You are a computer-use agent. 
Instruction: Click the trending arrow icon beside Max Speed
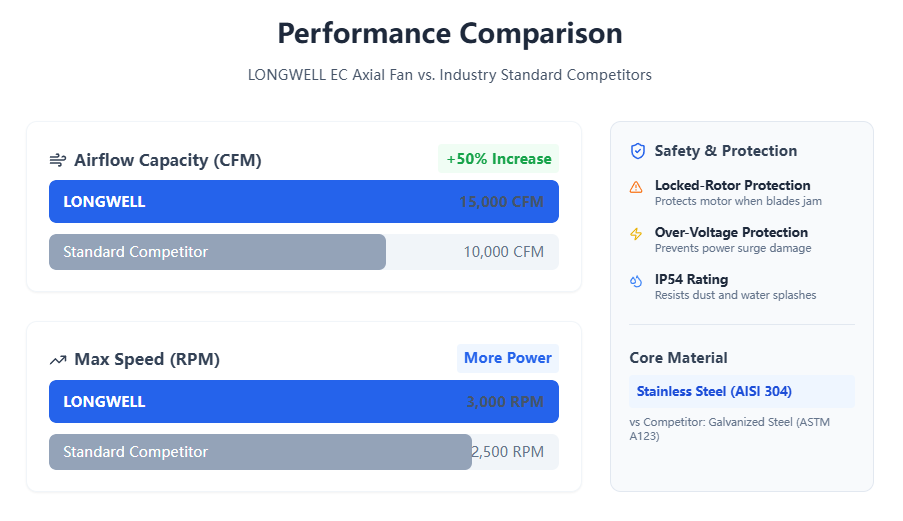click(58, 360)
